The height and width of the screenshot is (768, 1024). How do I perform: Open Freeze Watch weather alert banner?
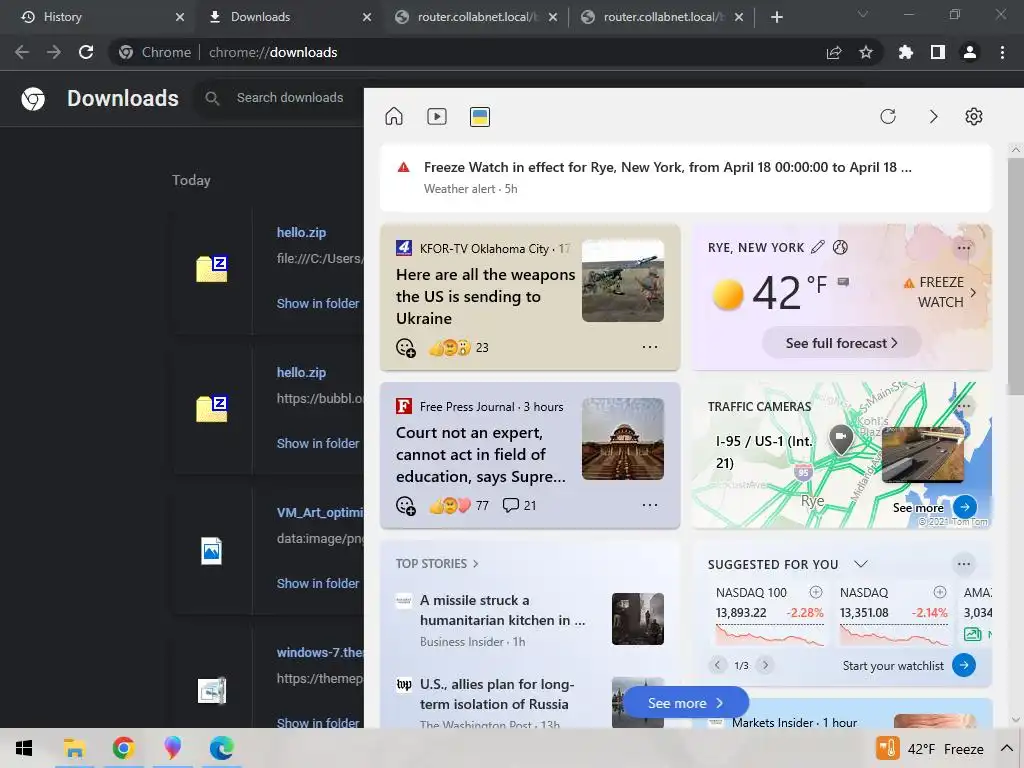coord(686,177)
